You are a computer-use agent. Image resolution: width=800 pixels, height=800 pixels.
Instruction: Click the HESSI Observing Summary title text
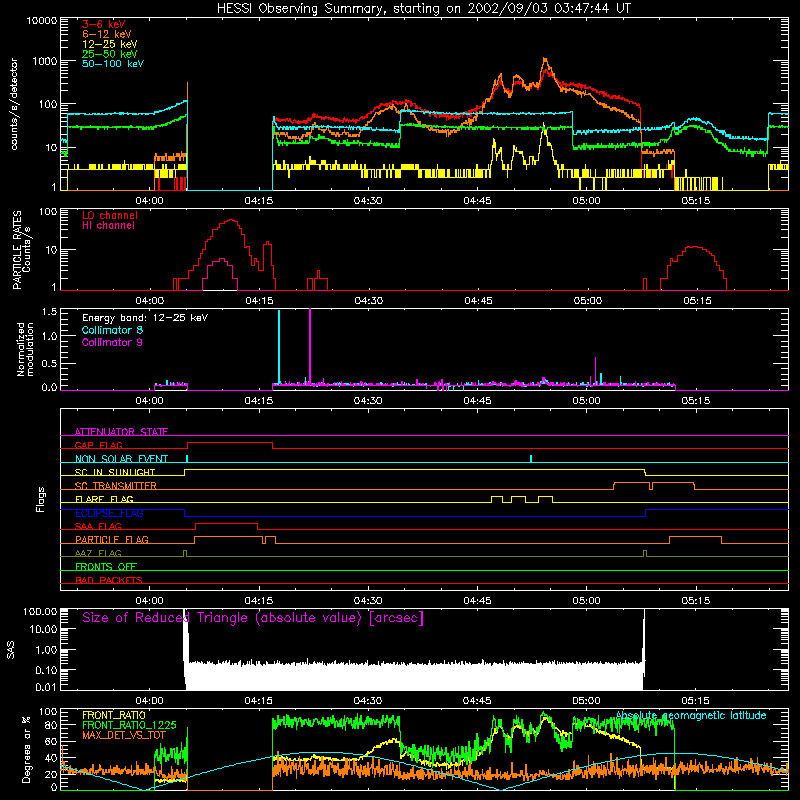423,9
